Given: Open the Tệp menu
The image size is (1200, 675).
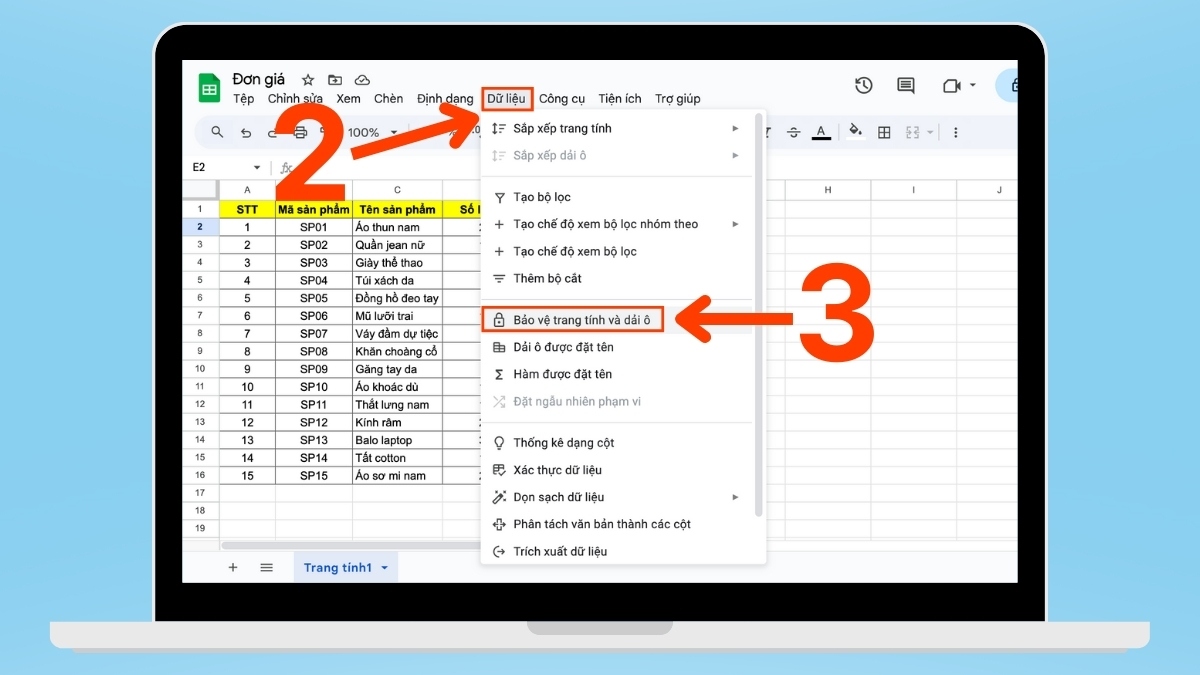Looking at the screenshot, I should tap(243, 99).
